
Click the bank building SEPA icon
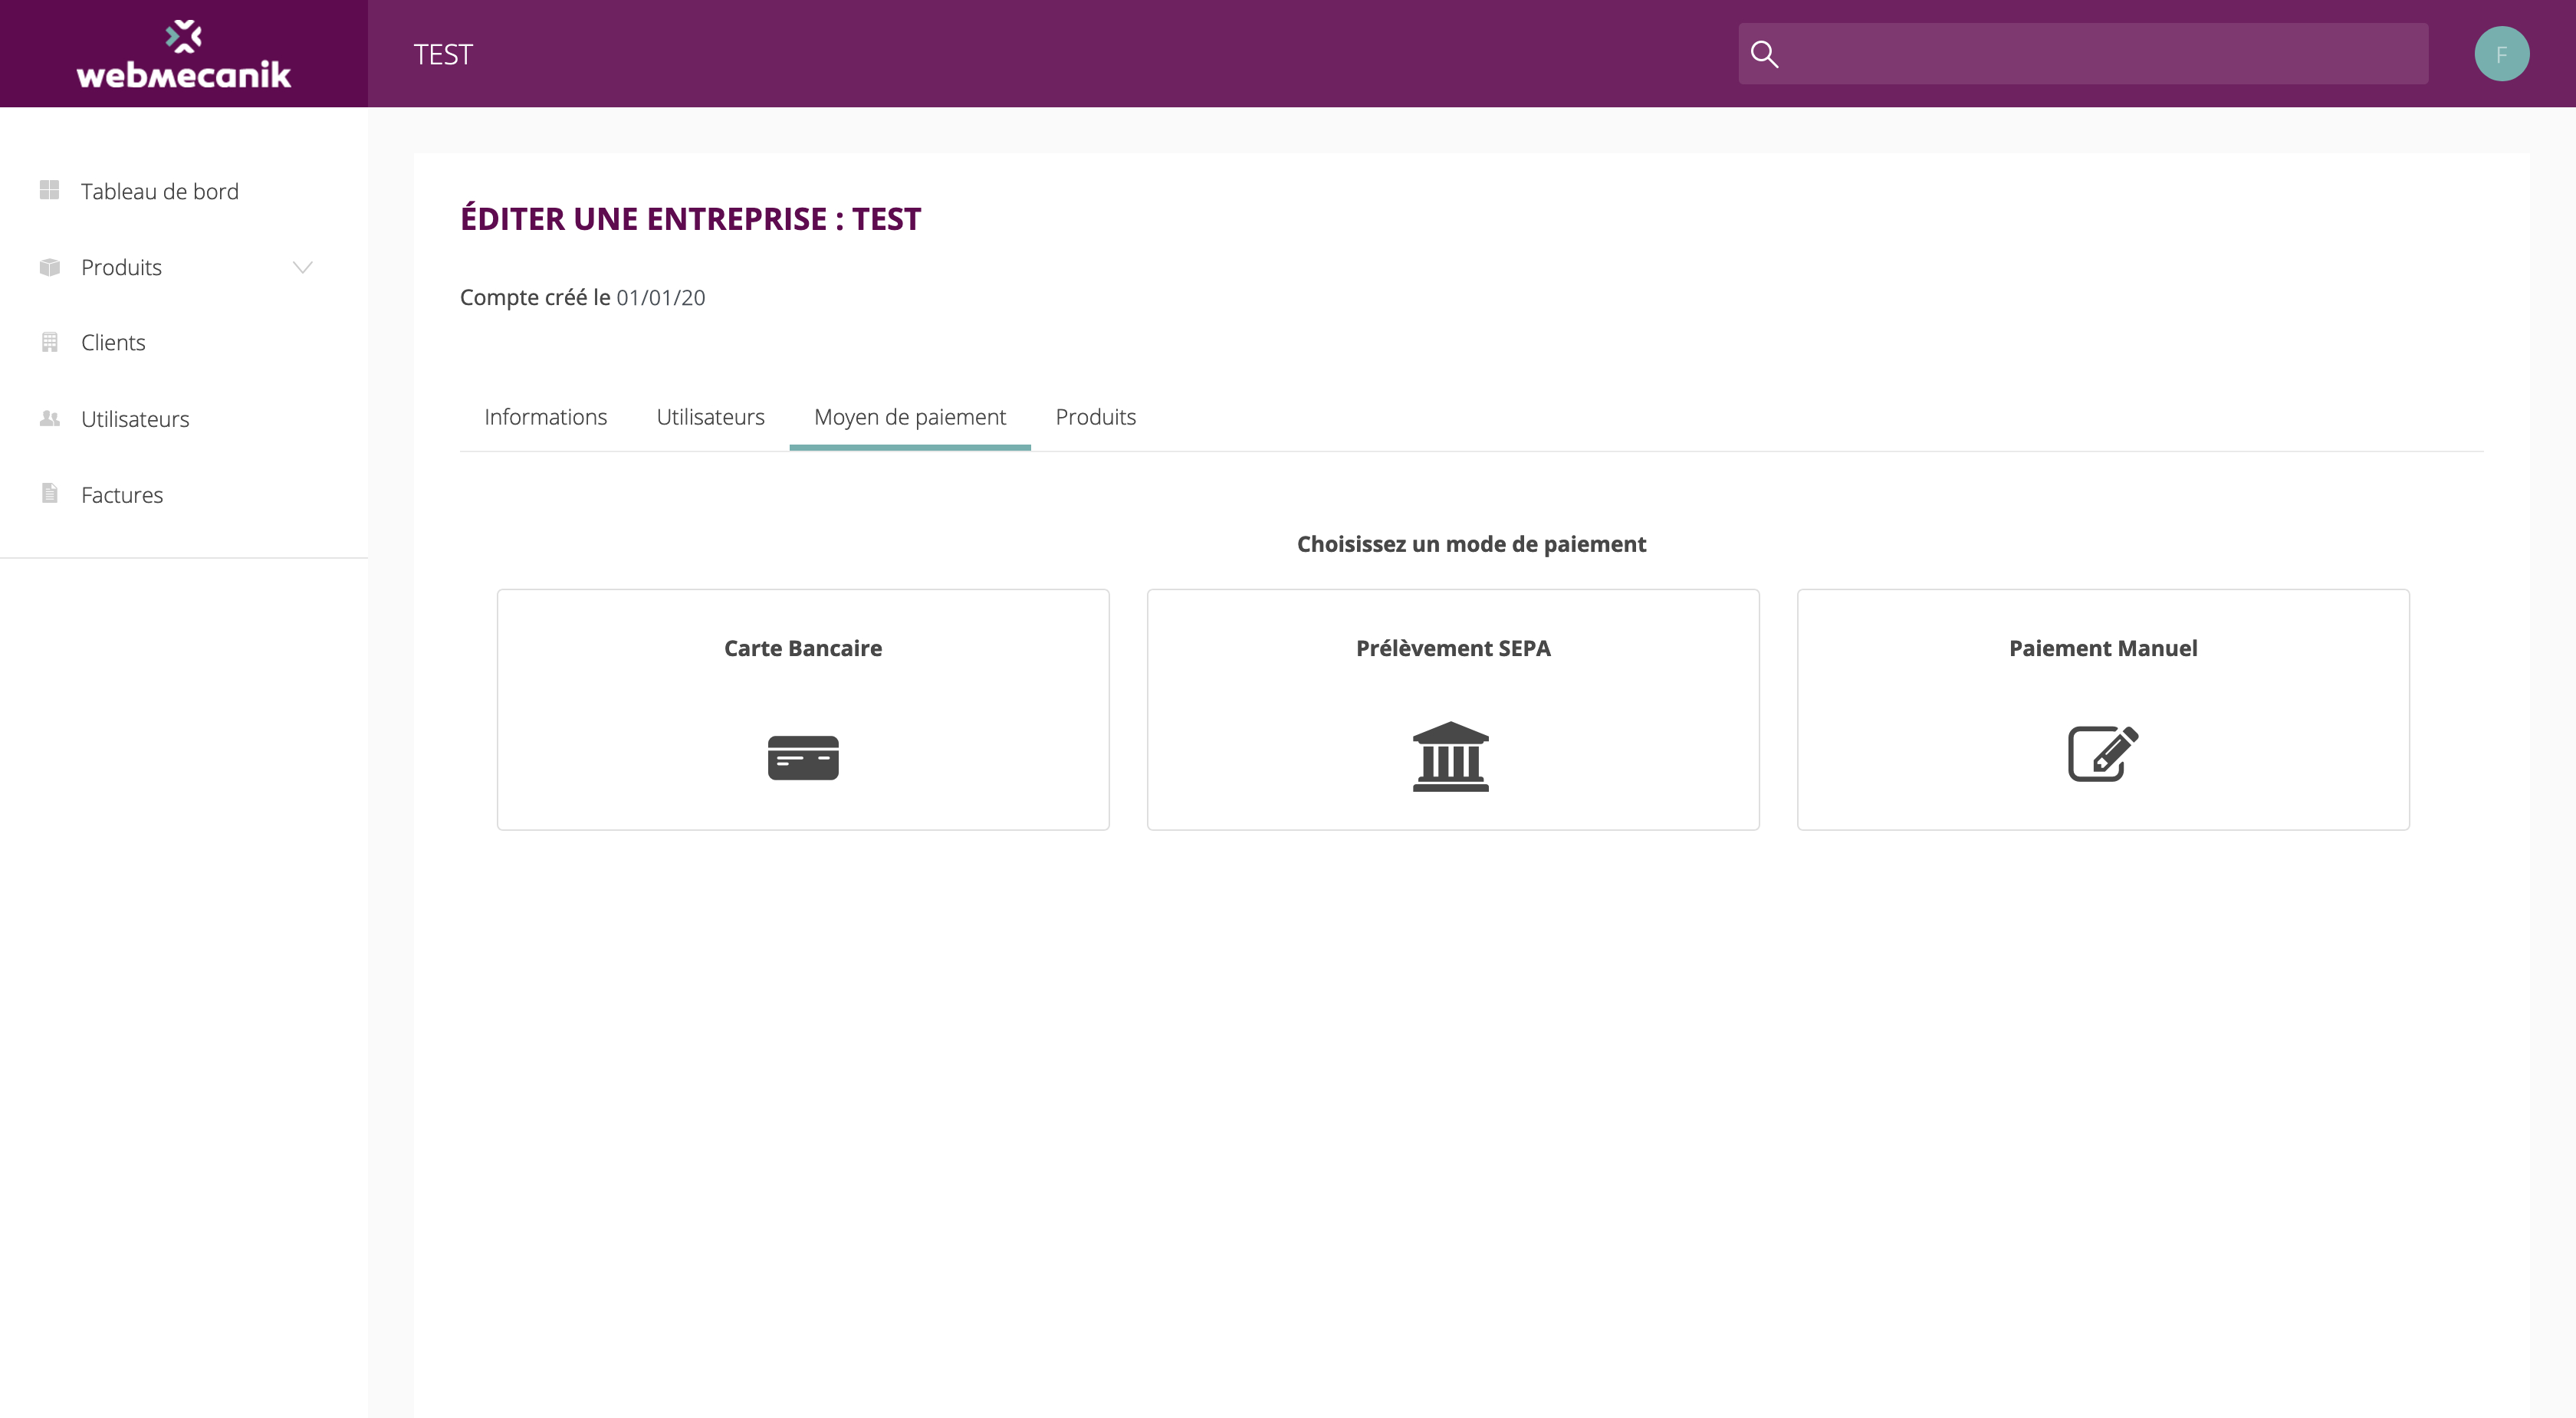click(1451, 756)
